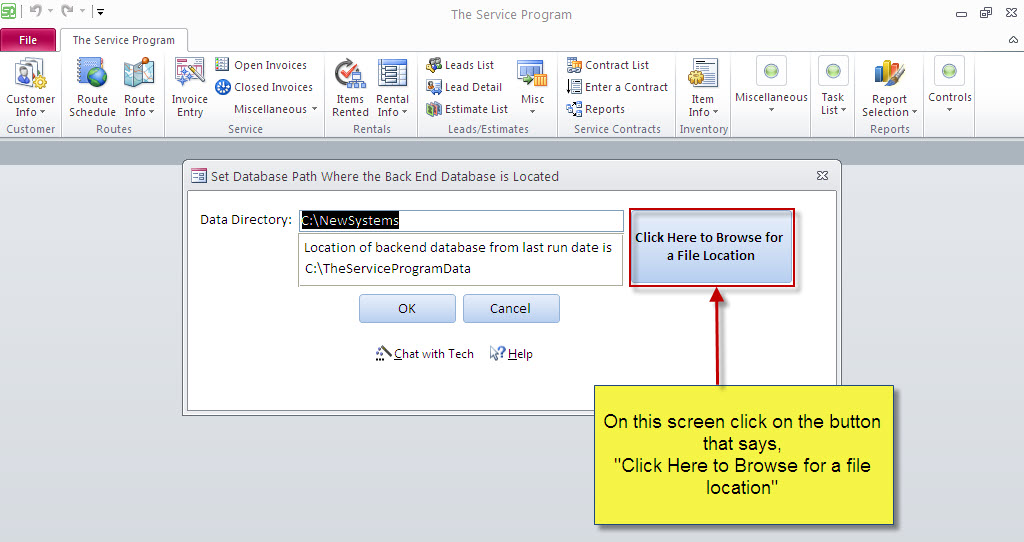Click the Miscellaneous green circle icon
The image size is (1024, 542).
click(x=771, y=71)
